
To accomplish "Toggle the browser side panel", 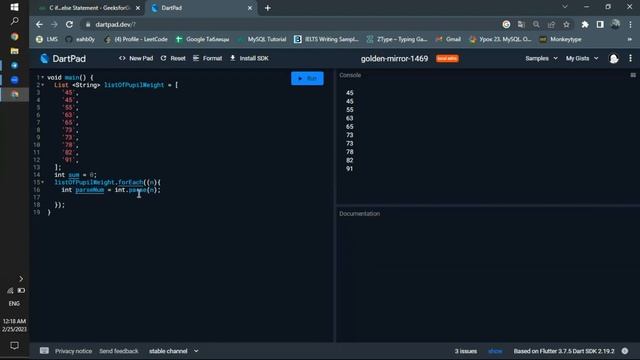I will (600, 24).
